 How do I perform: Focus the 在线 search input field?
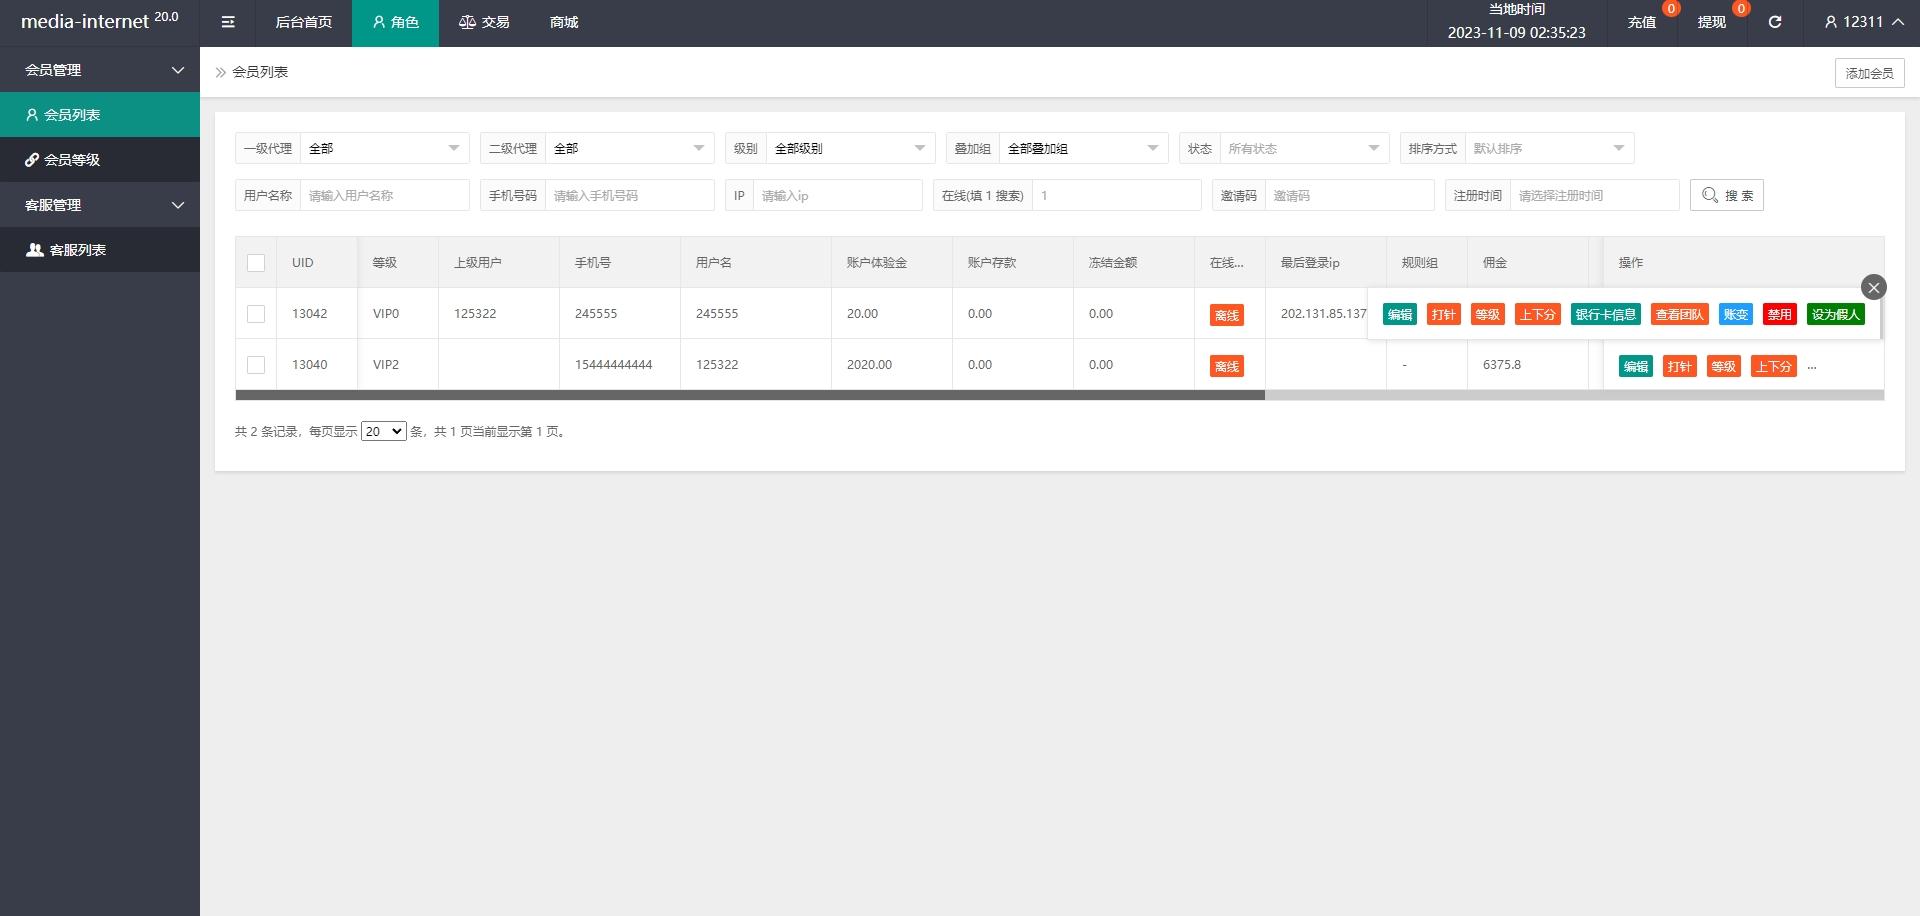[1117, 195]
